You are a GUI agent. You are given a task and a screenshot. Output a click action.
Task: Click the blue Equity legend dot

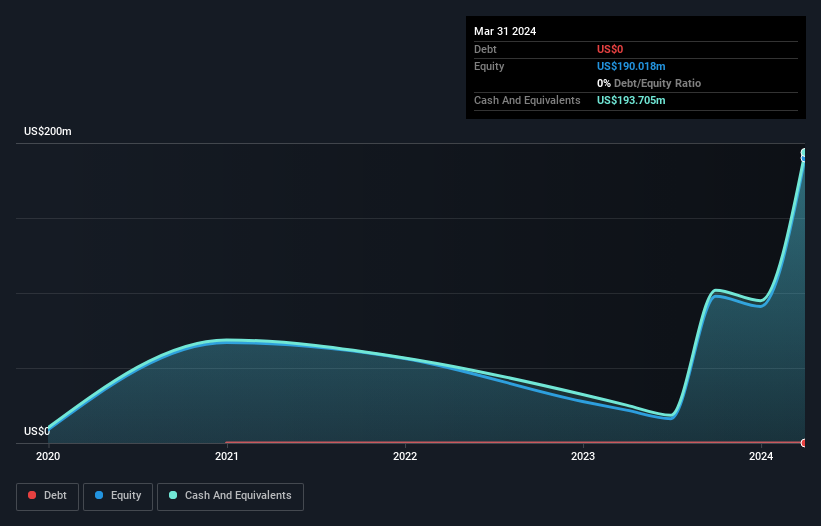(99, 495)
